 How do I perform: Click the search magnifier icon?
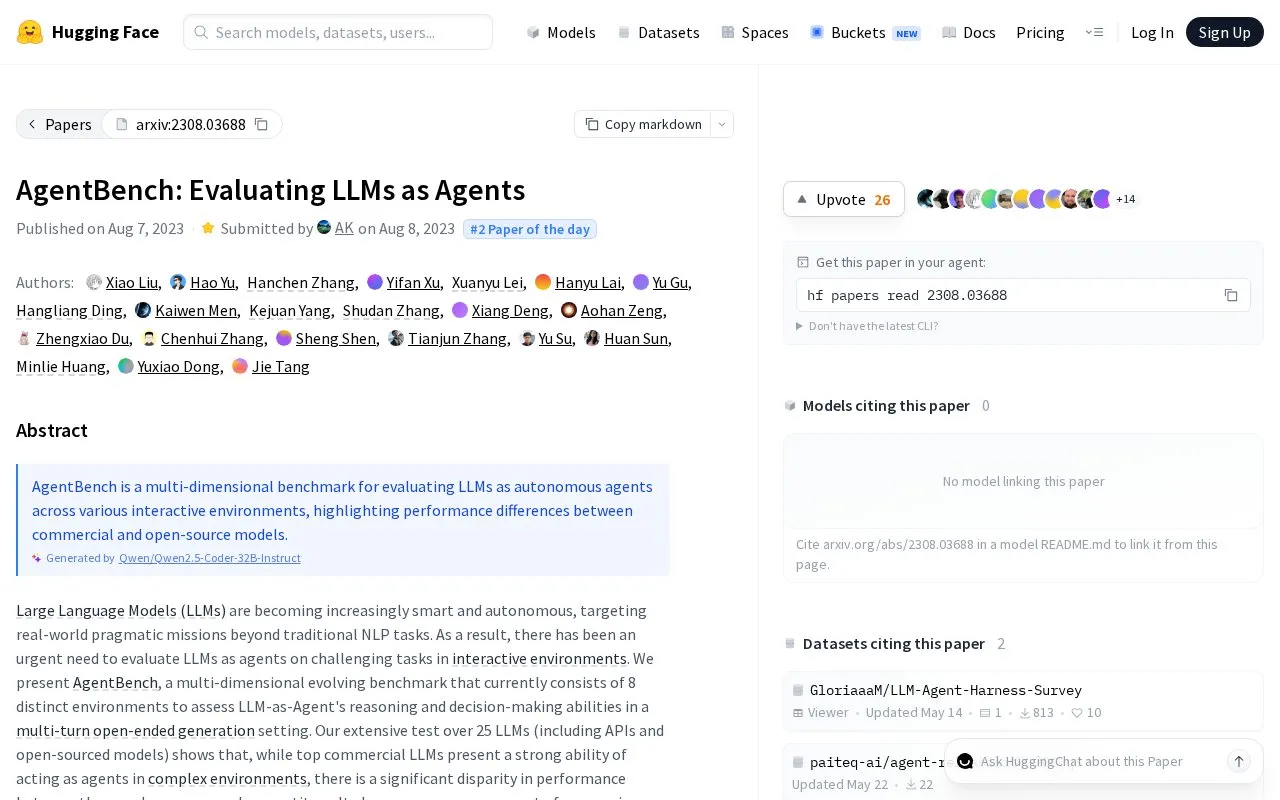(x=201, y=32)
